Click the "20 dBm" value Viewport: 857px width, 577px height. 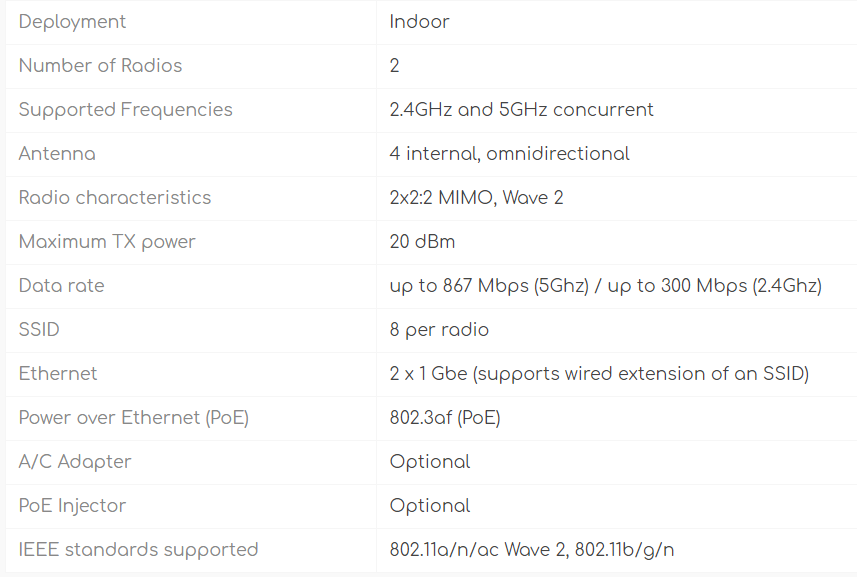423,242
